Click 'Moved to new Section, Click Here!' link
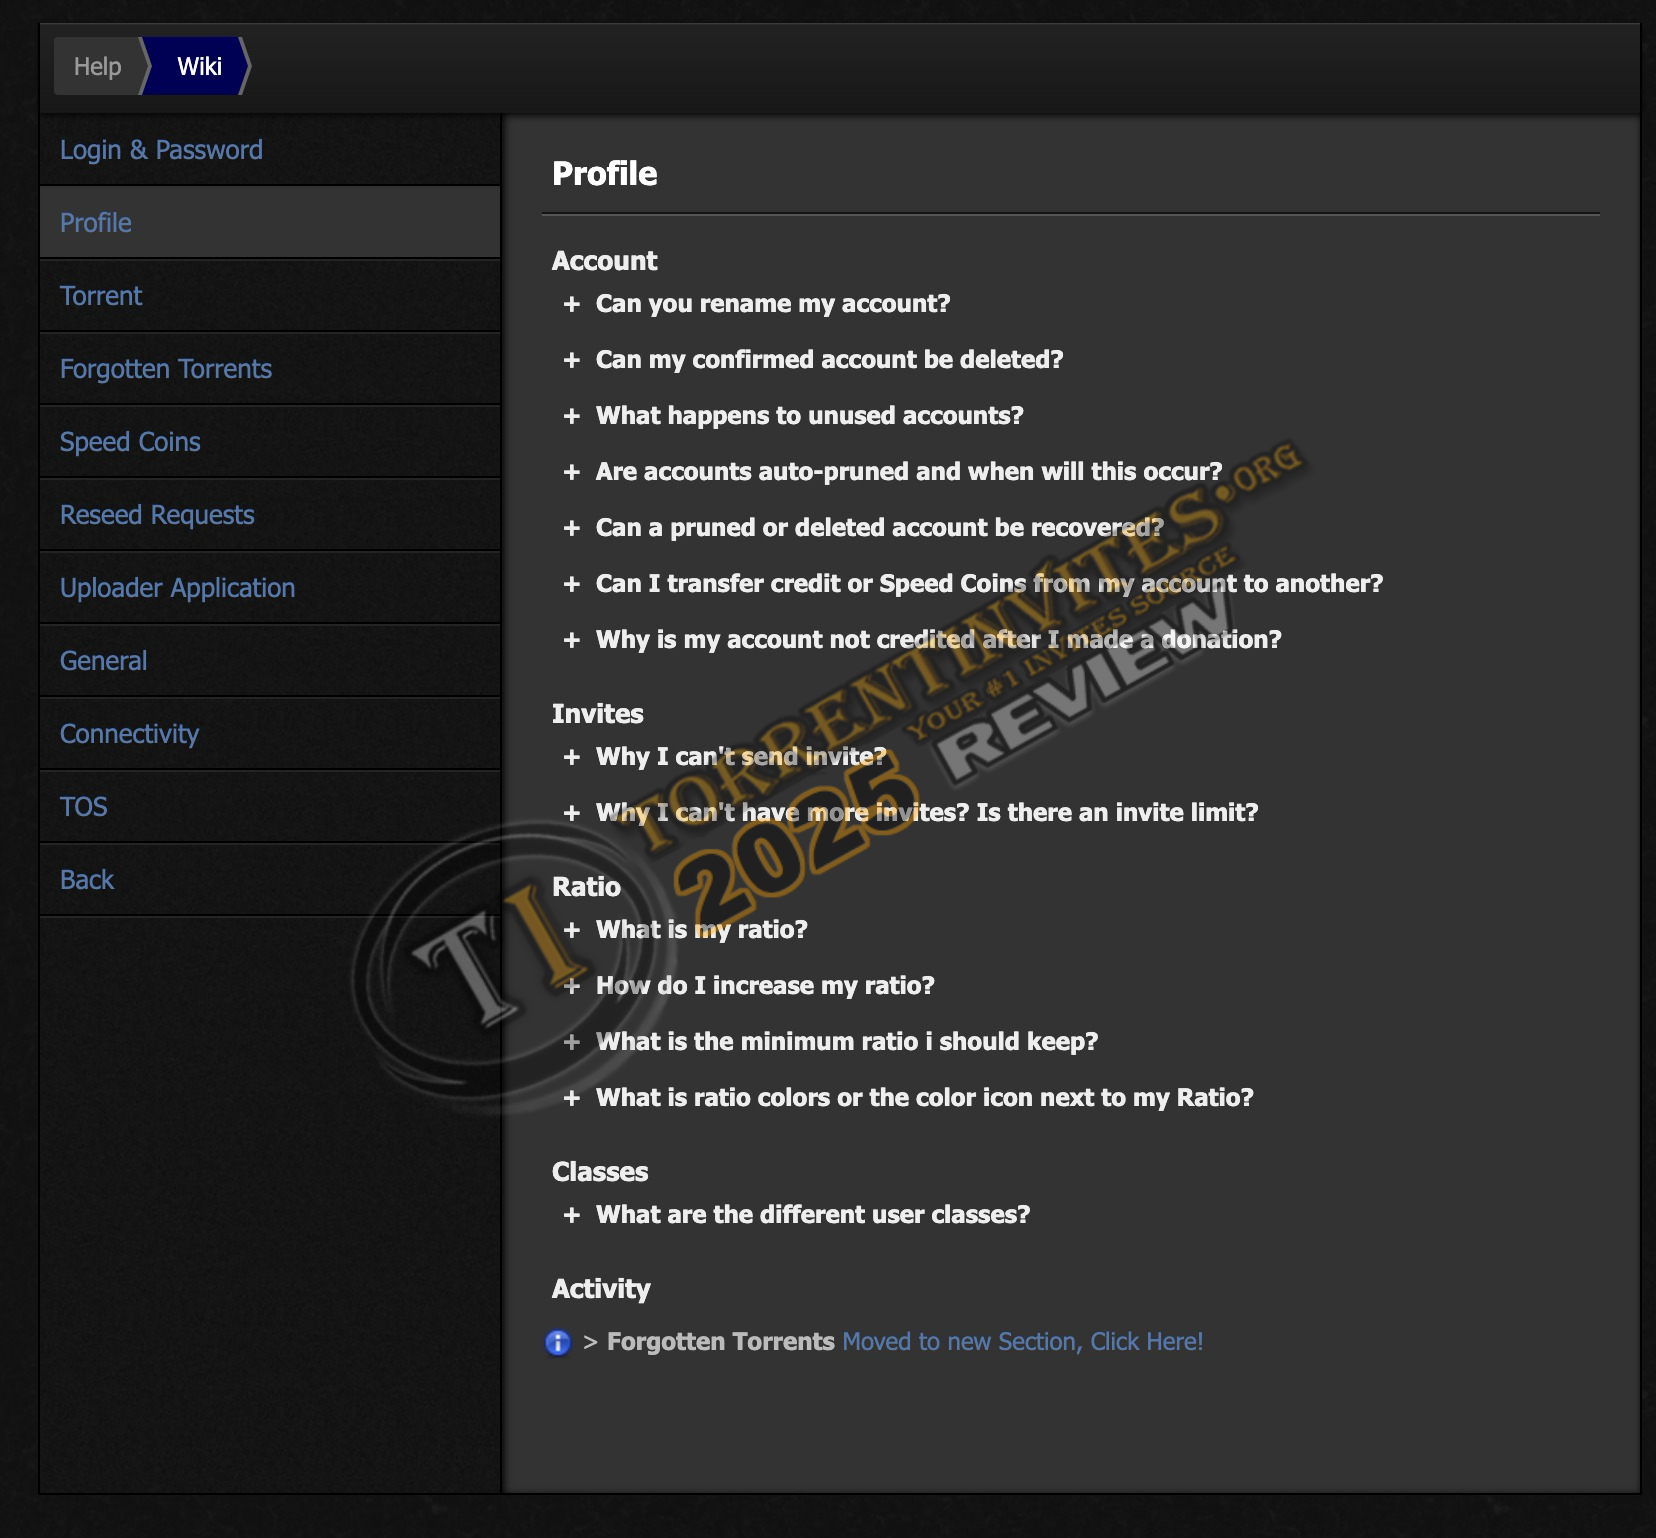 (1022, 1342)
